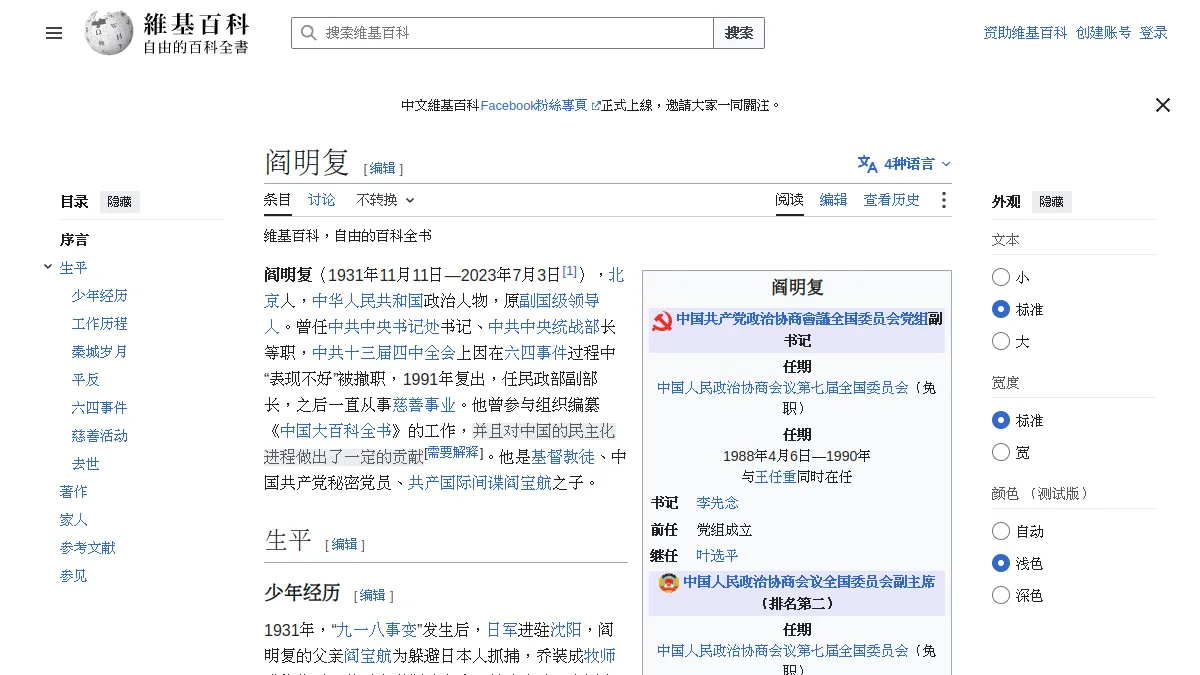Jump to 著作 in the contents
The height and width of the screenshot is (675, 1200).
(74, 492)
